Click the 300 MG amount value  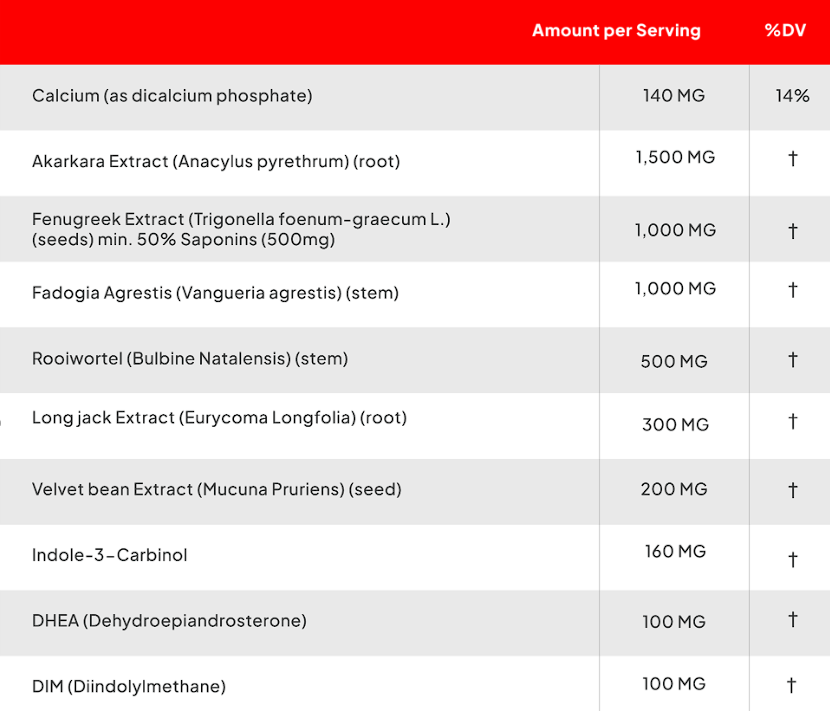(675, 425)
